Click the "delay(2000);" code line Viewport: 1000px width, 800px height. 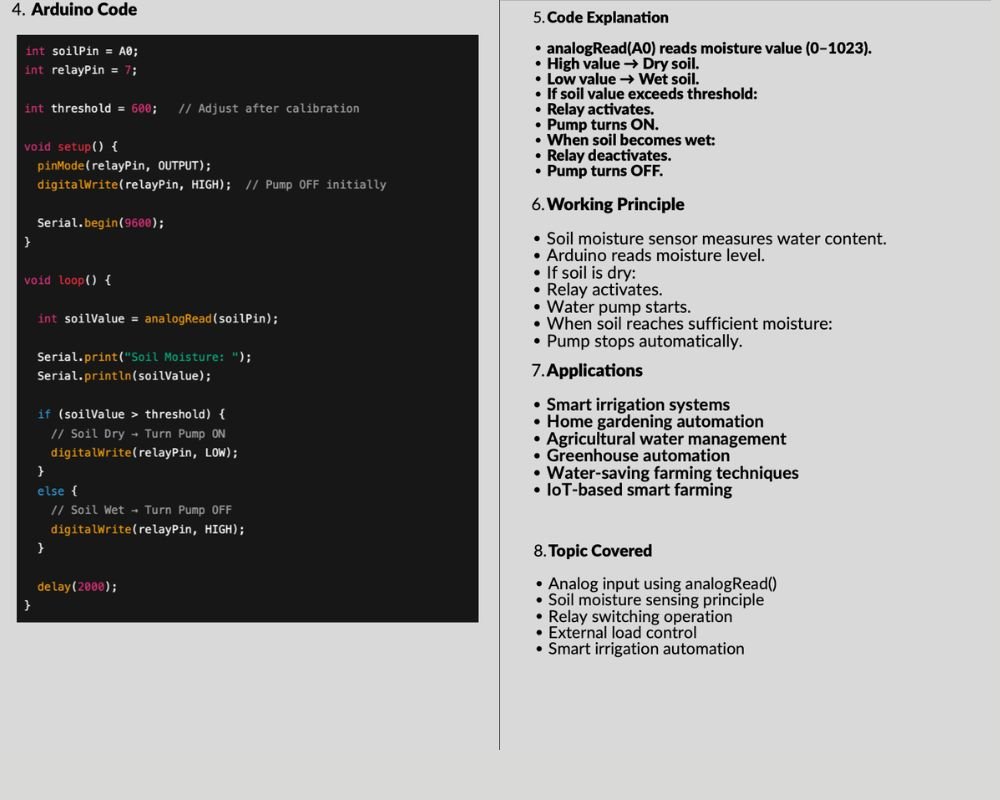(77, 587)
